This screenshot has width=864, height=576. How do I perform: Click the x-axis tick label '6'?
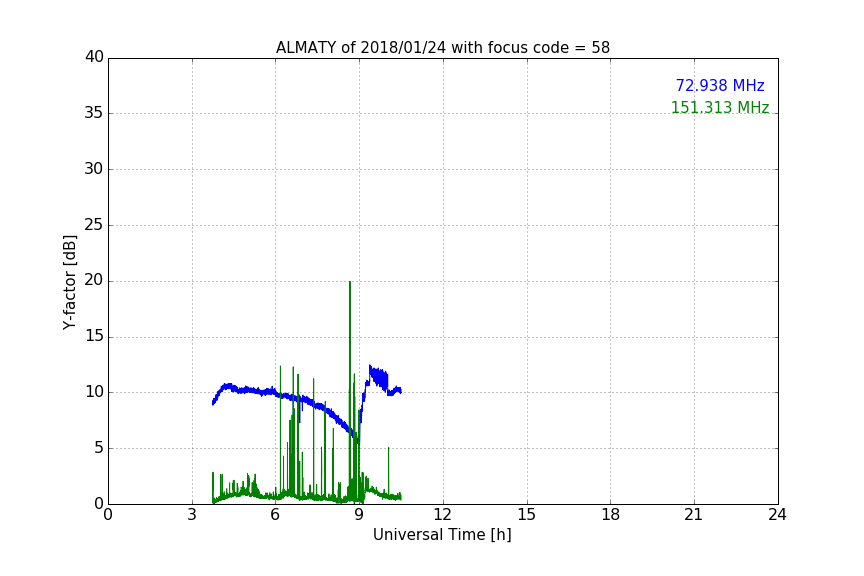[x=275, y=515]
